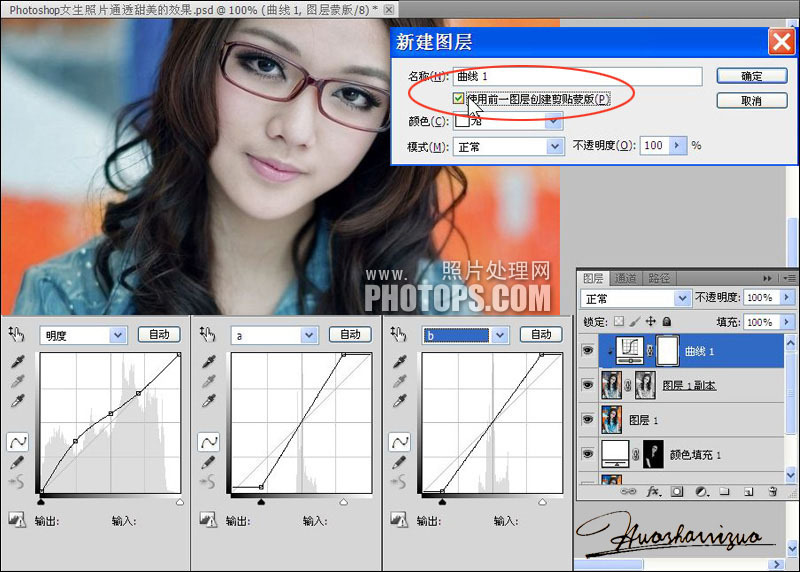The height and width of the screenshot is (572, 800).
Task: Click 自动 button in a-channel panel
Action: click(x=350, y=334)
